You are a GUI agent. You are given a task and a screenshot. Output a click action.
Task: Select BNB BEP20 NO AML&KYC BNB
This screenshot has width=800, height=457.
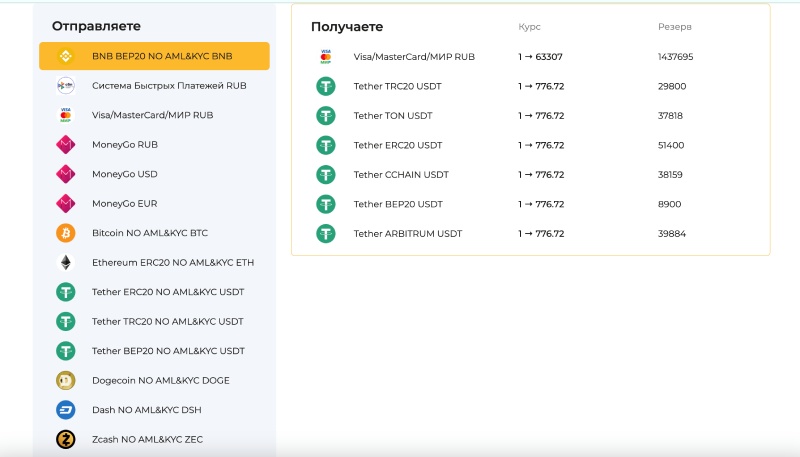(x=161, y=56)
